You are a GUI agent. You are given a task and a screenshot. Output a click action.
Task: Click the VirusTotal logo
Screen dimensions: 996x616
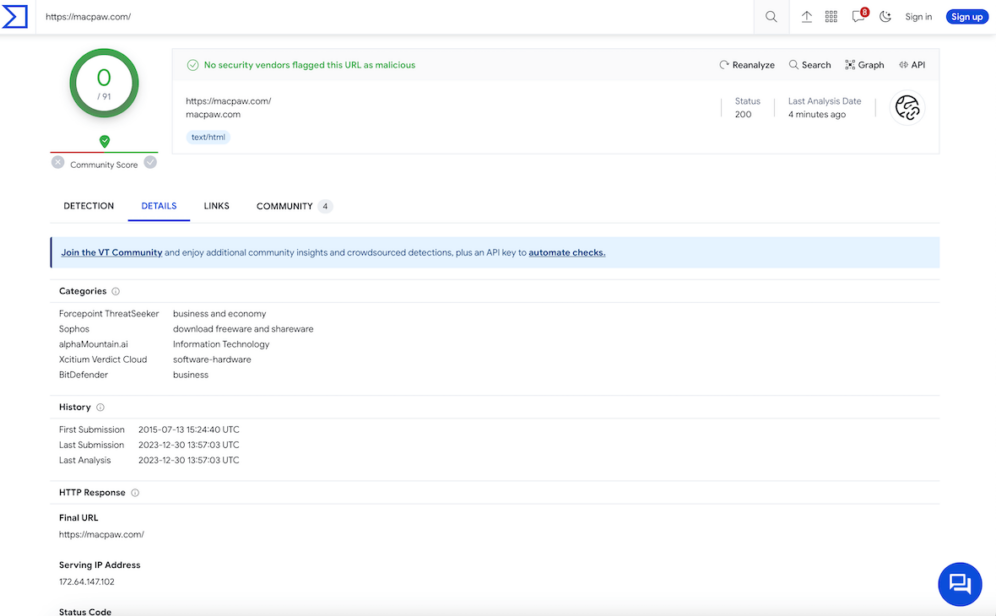(16, 16)
